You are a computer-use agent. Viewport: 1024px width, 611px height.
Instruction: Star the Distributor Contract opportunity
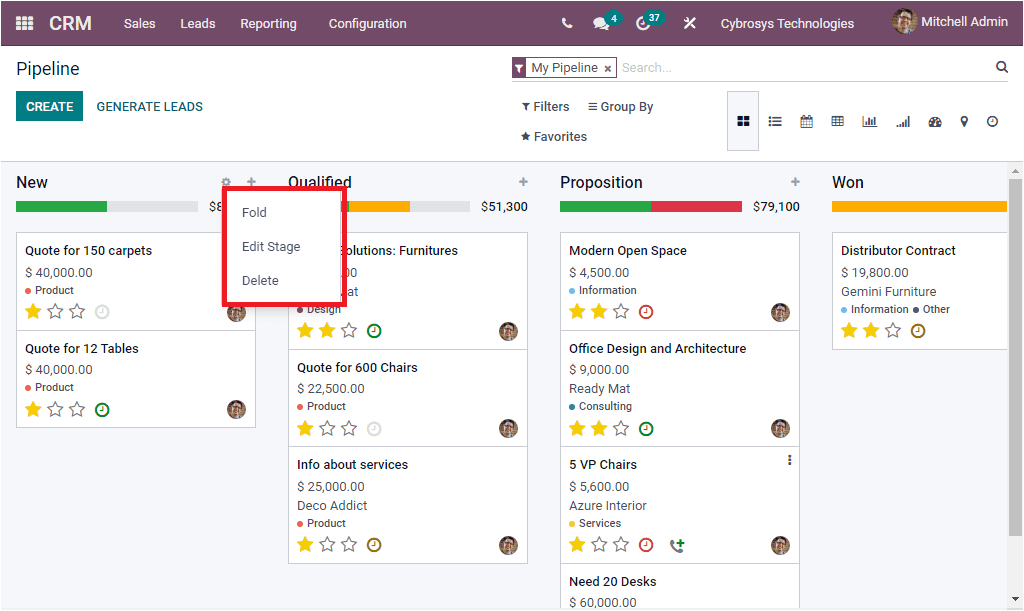(849, 329)
